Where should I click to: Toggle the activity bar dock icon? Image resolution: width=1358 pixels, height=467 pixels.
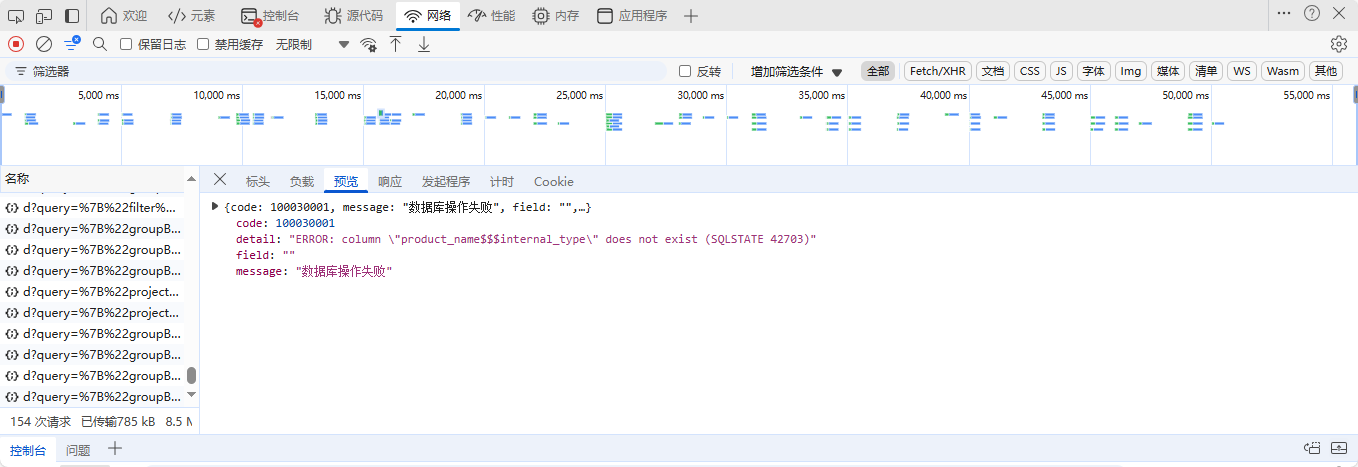(x=72, y=16)
